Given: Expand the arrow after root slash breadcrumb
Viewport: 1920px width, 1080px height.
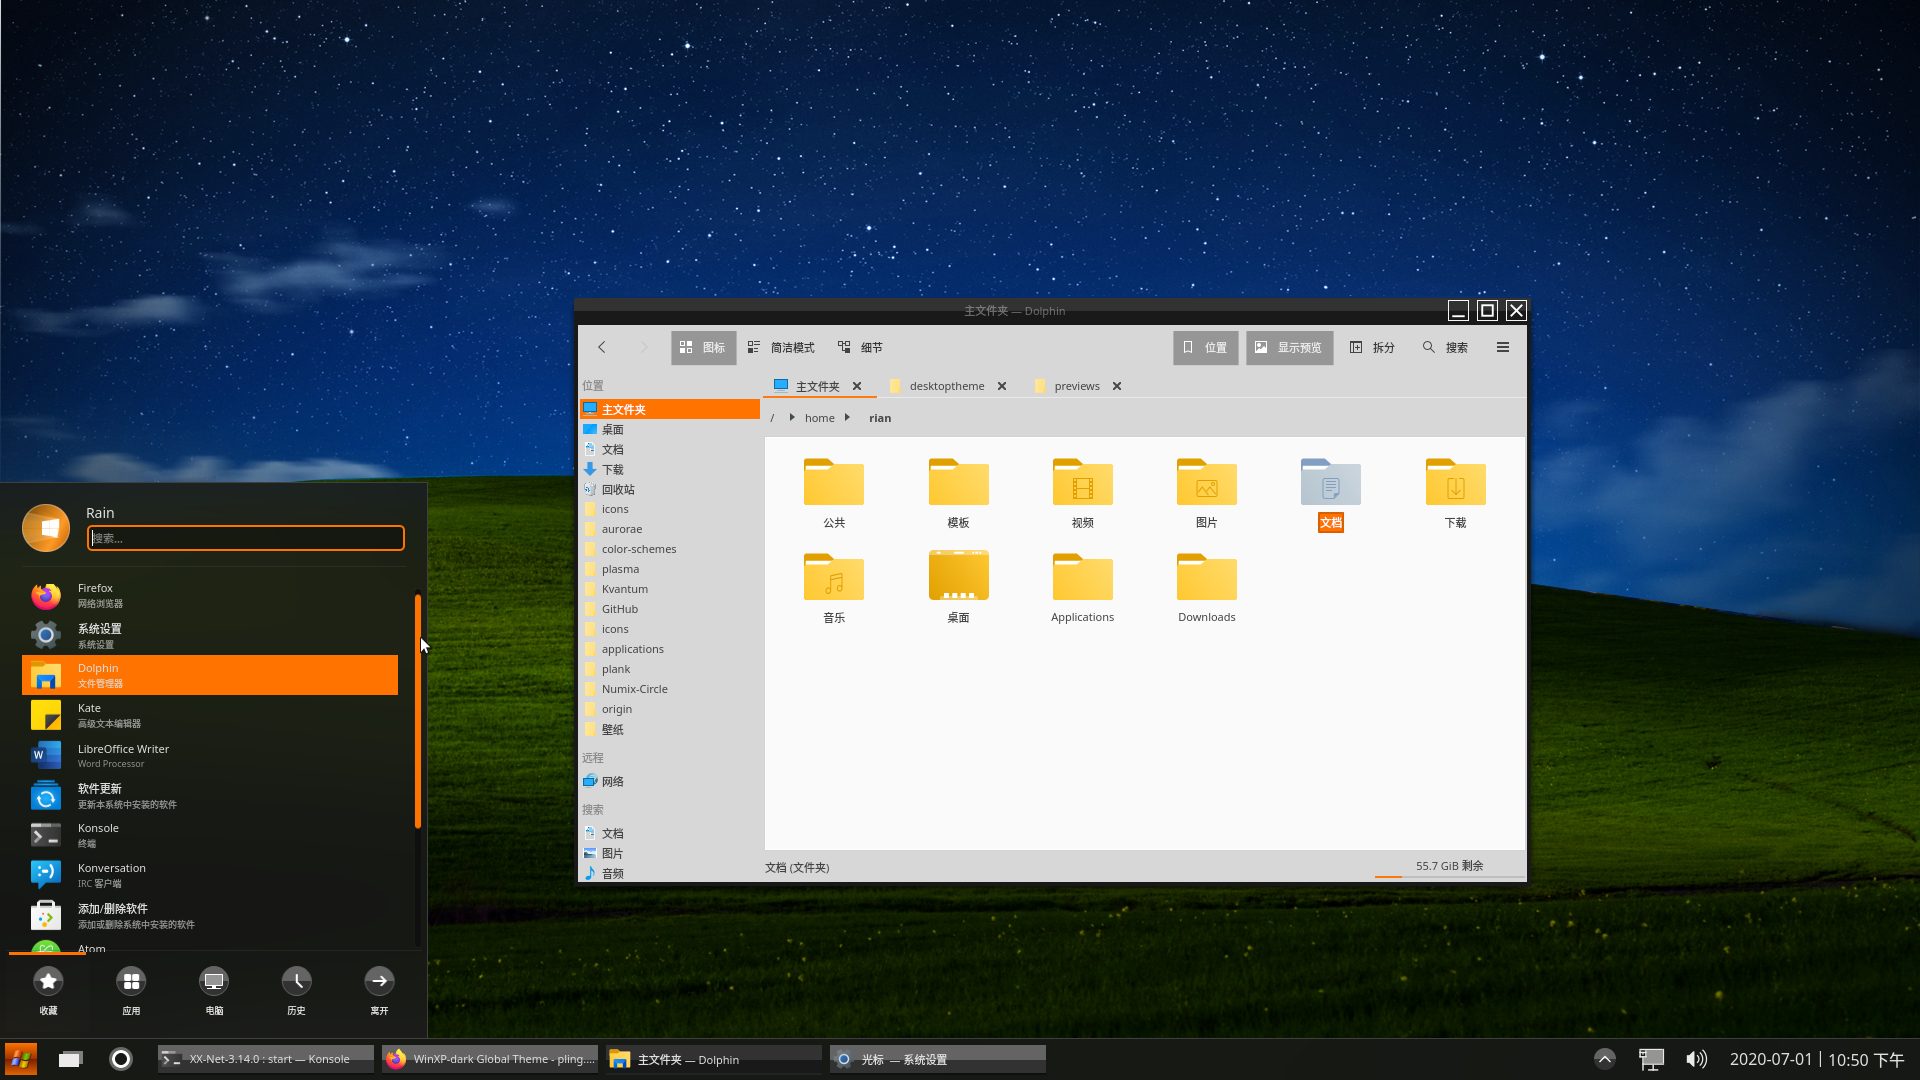Looking at the screenshot, I should click(x=791, y=418).
